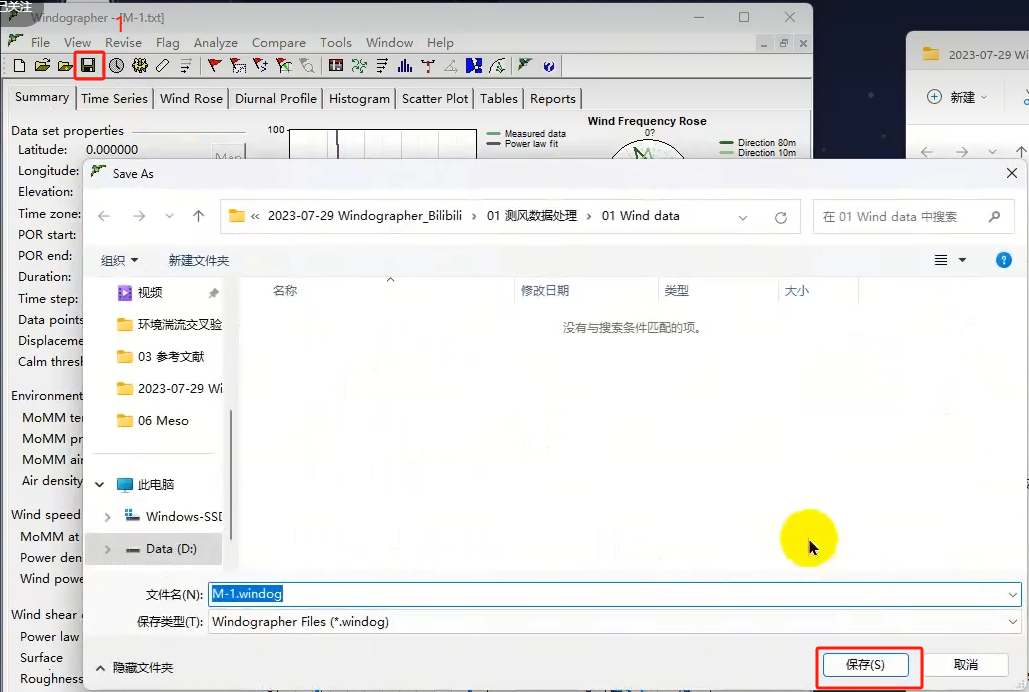Open the File menu
Image resolution: width=1029 pixels, height=692 pixels.
39,42
